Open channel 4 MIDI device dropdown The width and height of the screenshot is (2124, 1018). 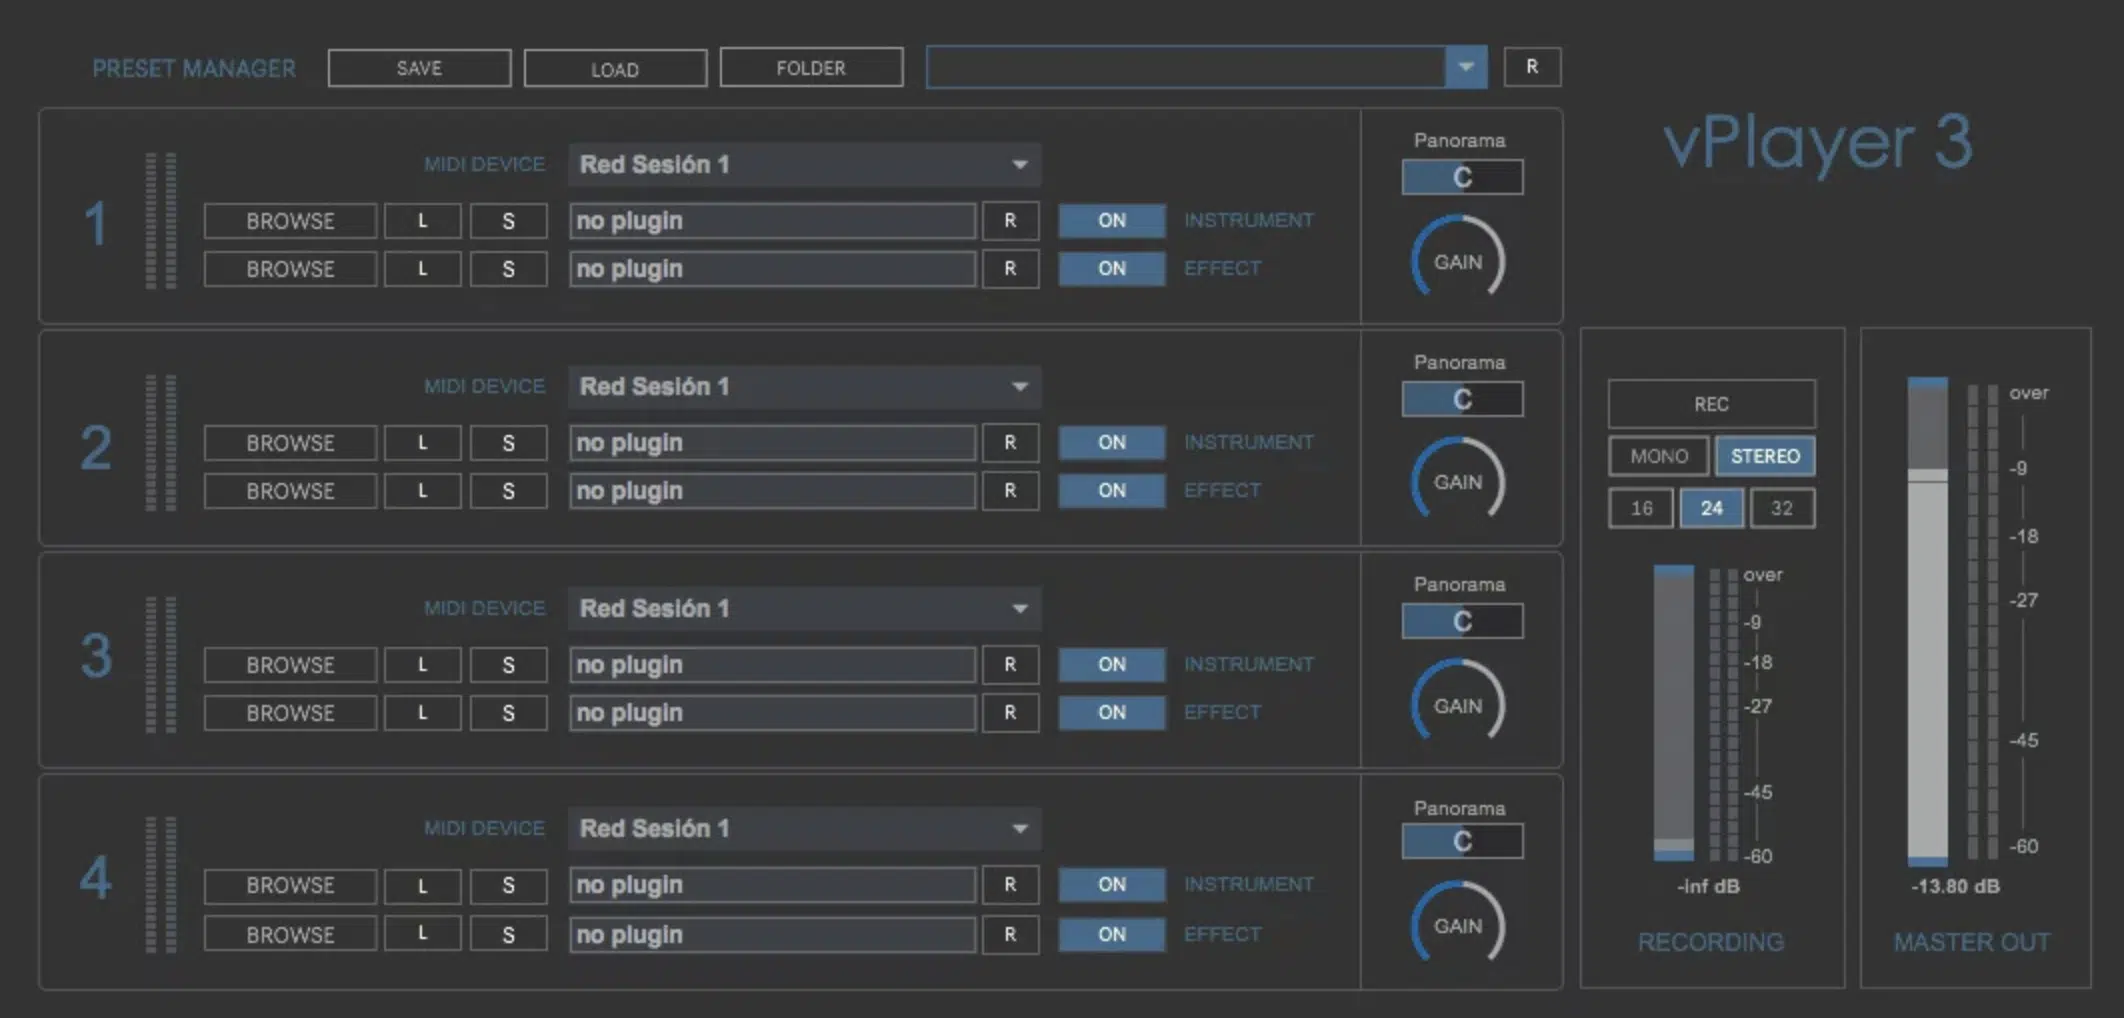pos(804,828)
